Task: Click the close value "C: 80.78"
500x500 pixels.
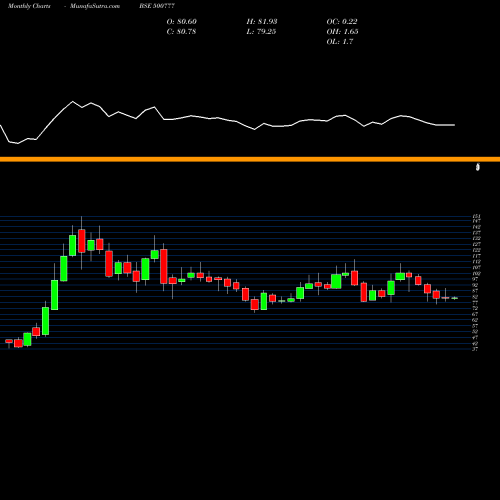Action: click(181, 31)
